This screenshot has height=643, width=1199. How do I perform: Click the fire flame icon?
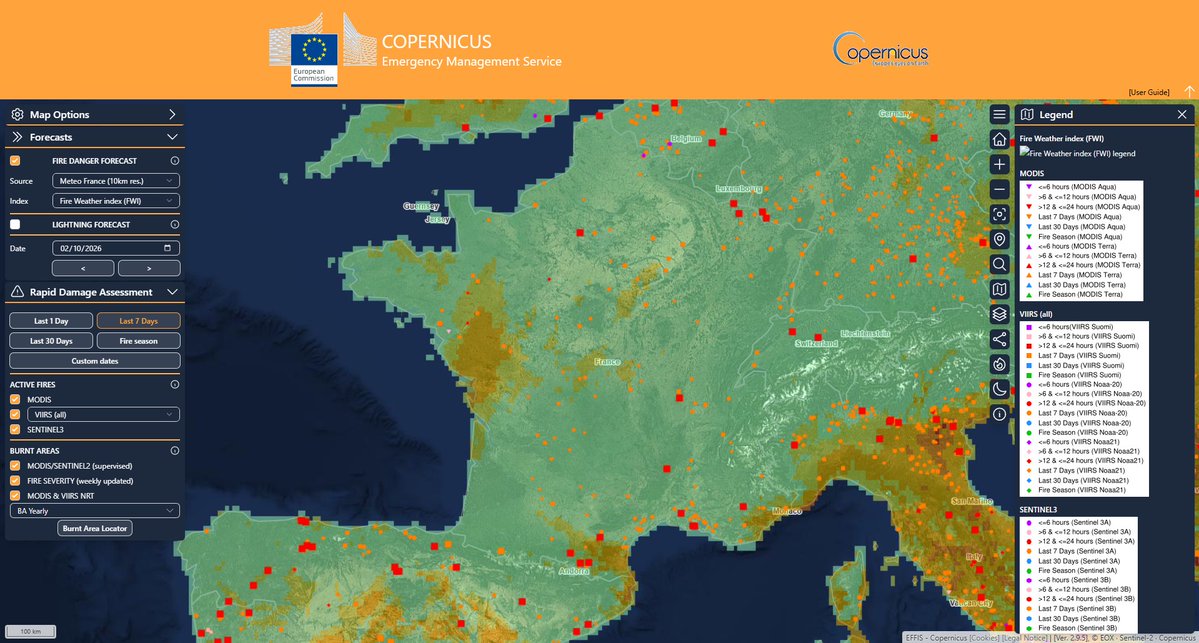[x=999, y=364]
